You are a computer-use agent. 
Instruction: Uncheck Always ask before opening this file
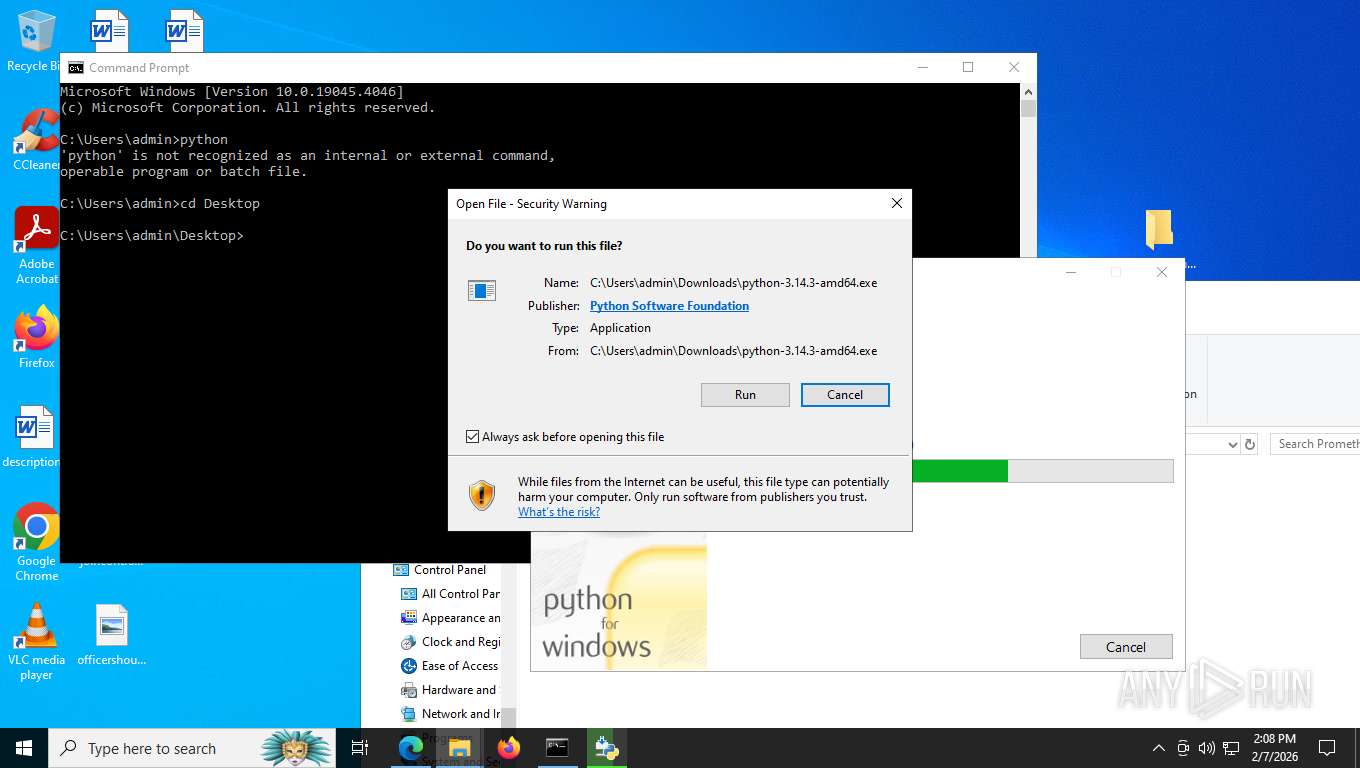473,437
